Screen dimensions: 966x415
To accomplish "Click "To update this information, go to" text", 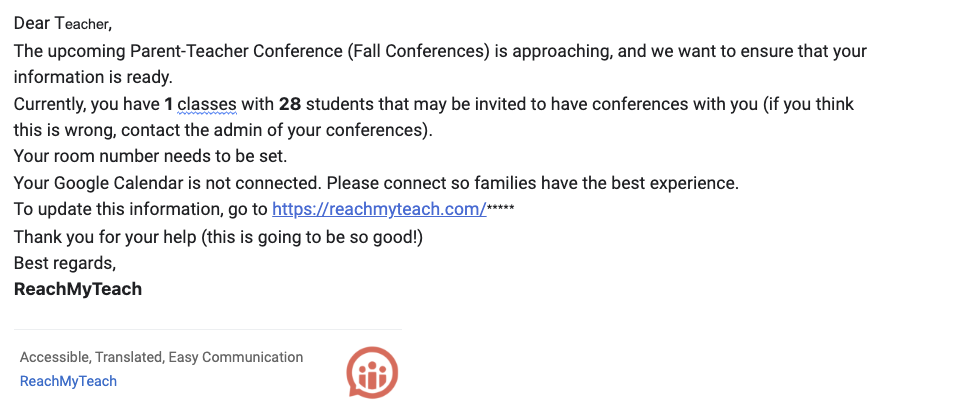I will click(140, 210).
